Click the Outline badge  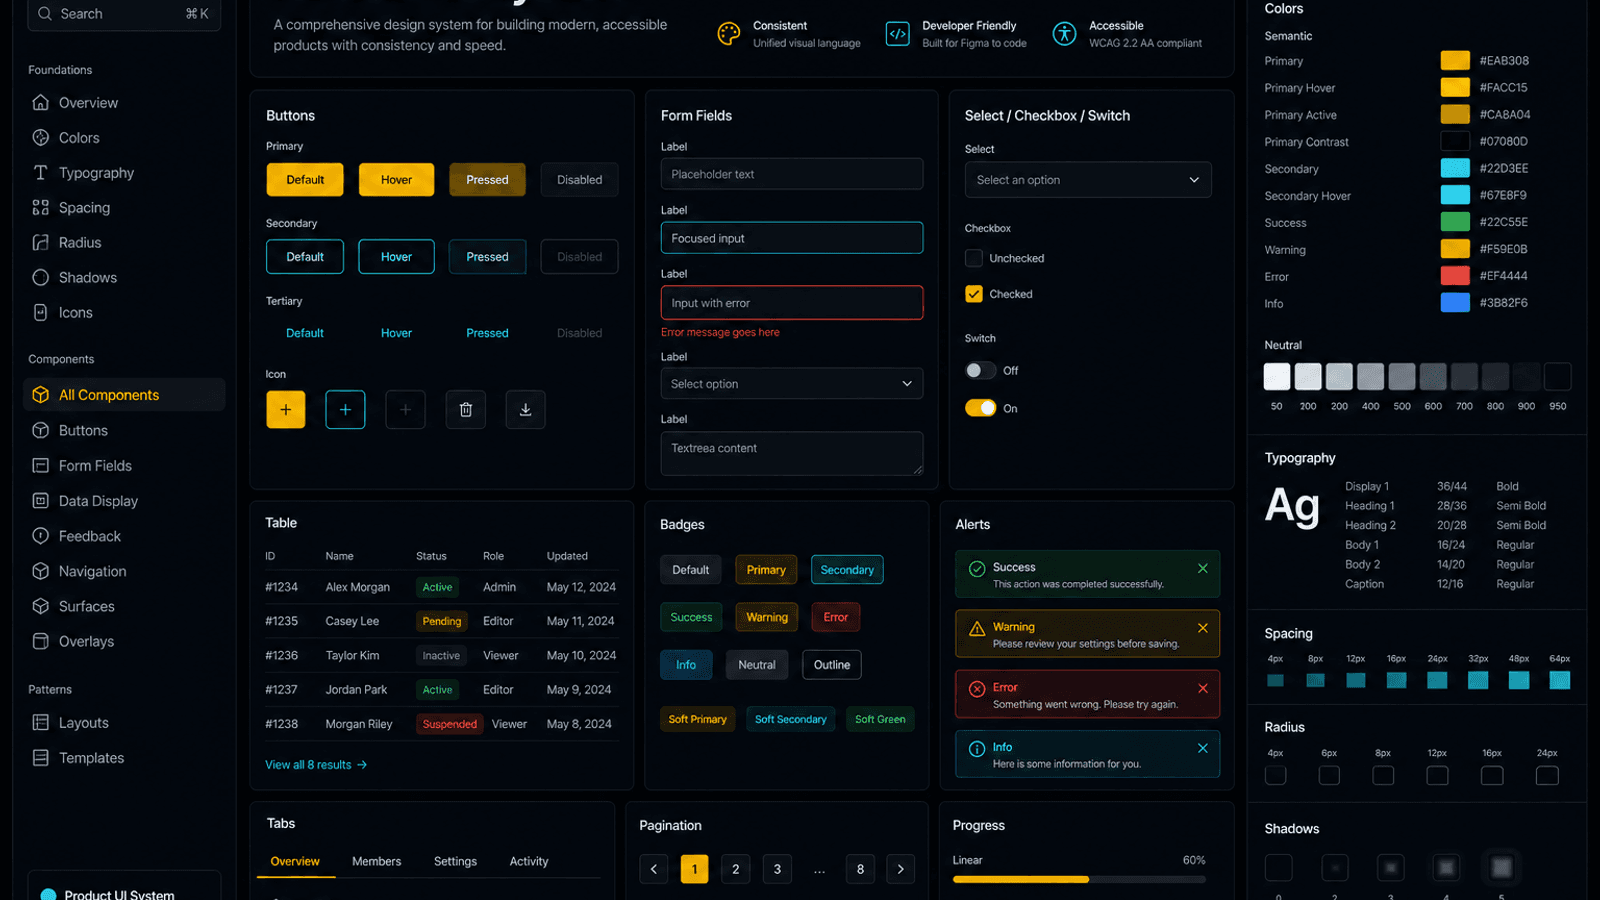832,665
